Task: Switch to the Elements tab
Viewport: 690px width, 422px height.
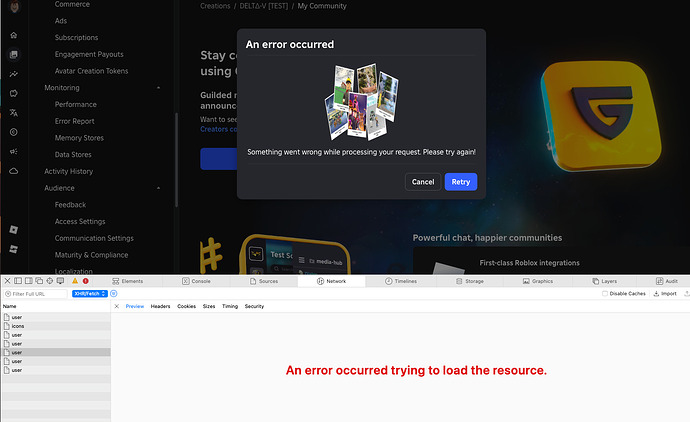Action: (x=128, y=281)
